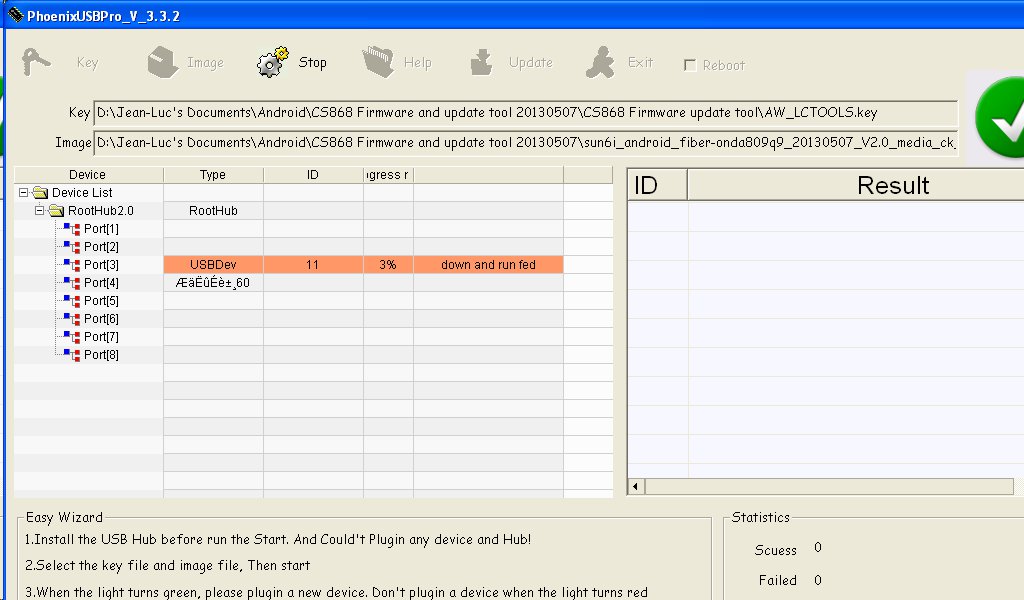Click the Update download icon
Viewport: 1024px width, 600px height.
click(481, 63)
